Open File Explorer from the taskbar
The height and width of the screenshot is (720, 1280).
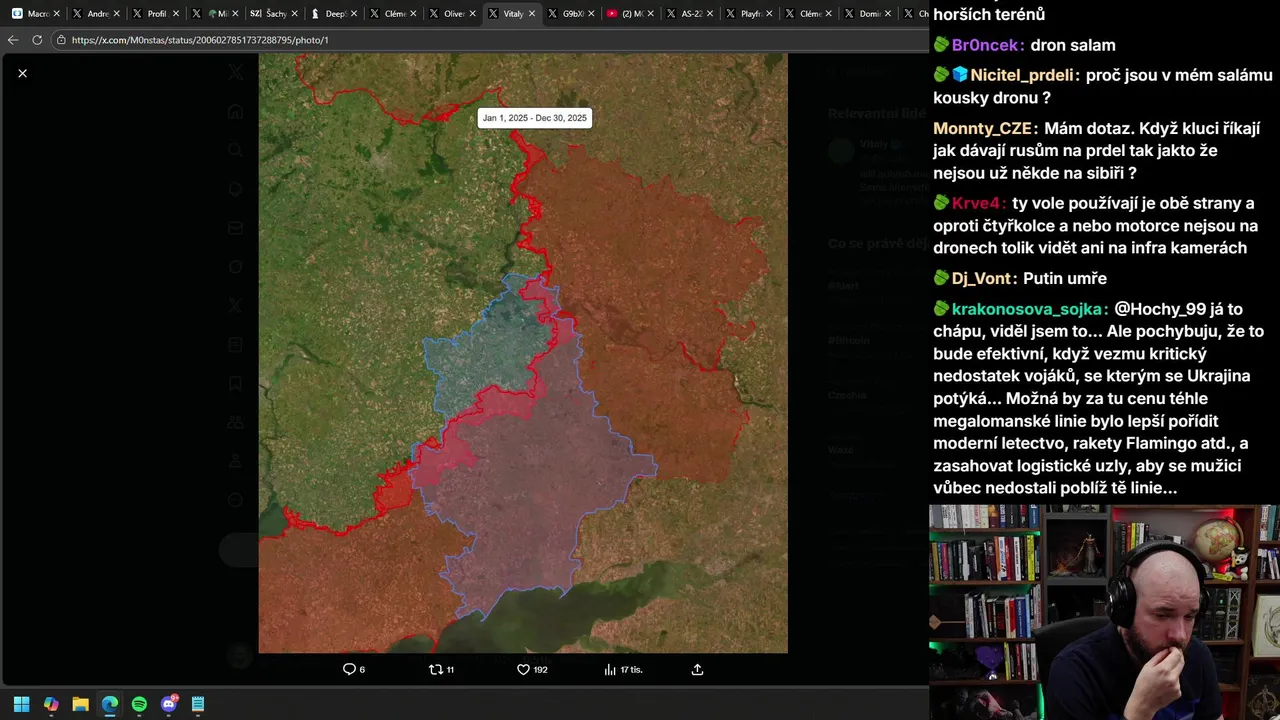(x=80, y=704)
